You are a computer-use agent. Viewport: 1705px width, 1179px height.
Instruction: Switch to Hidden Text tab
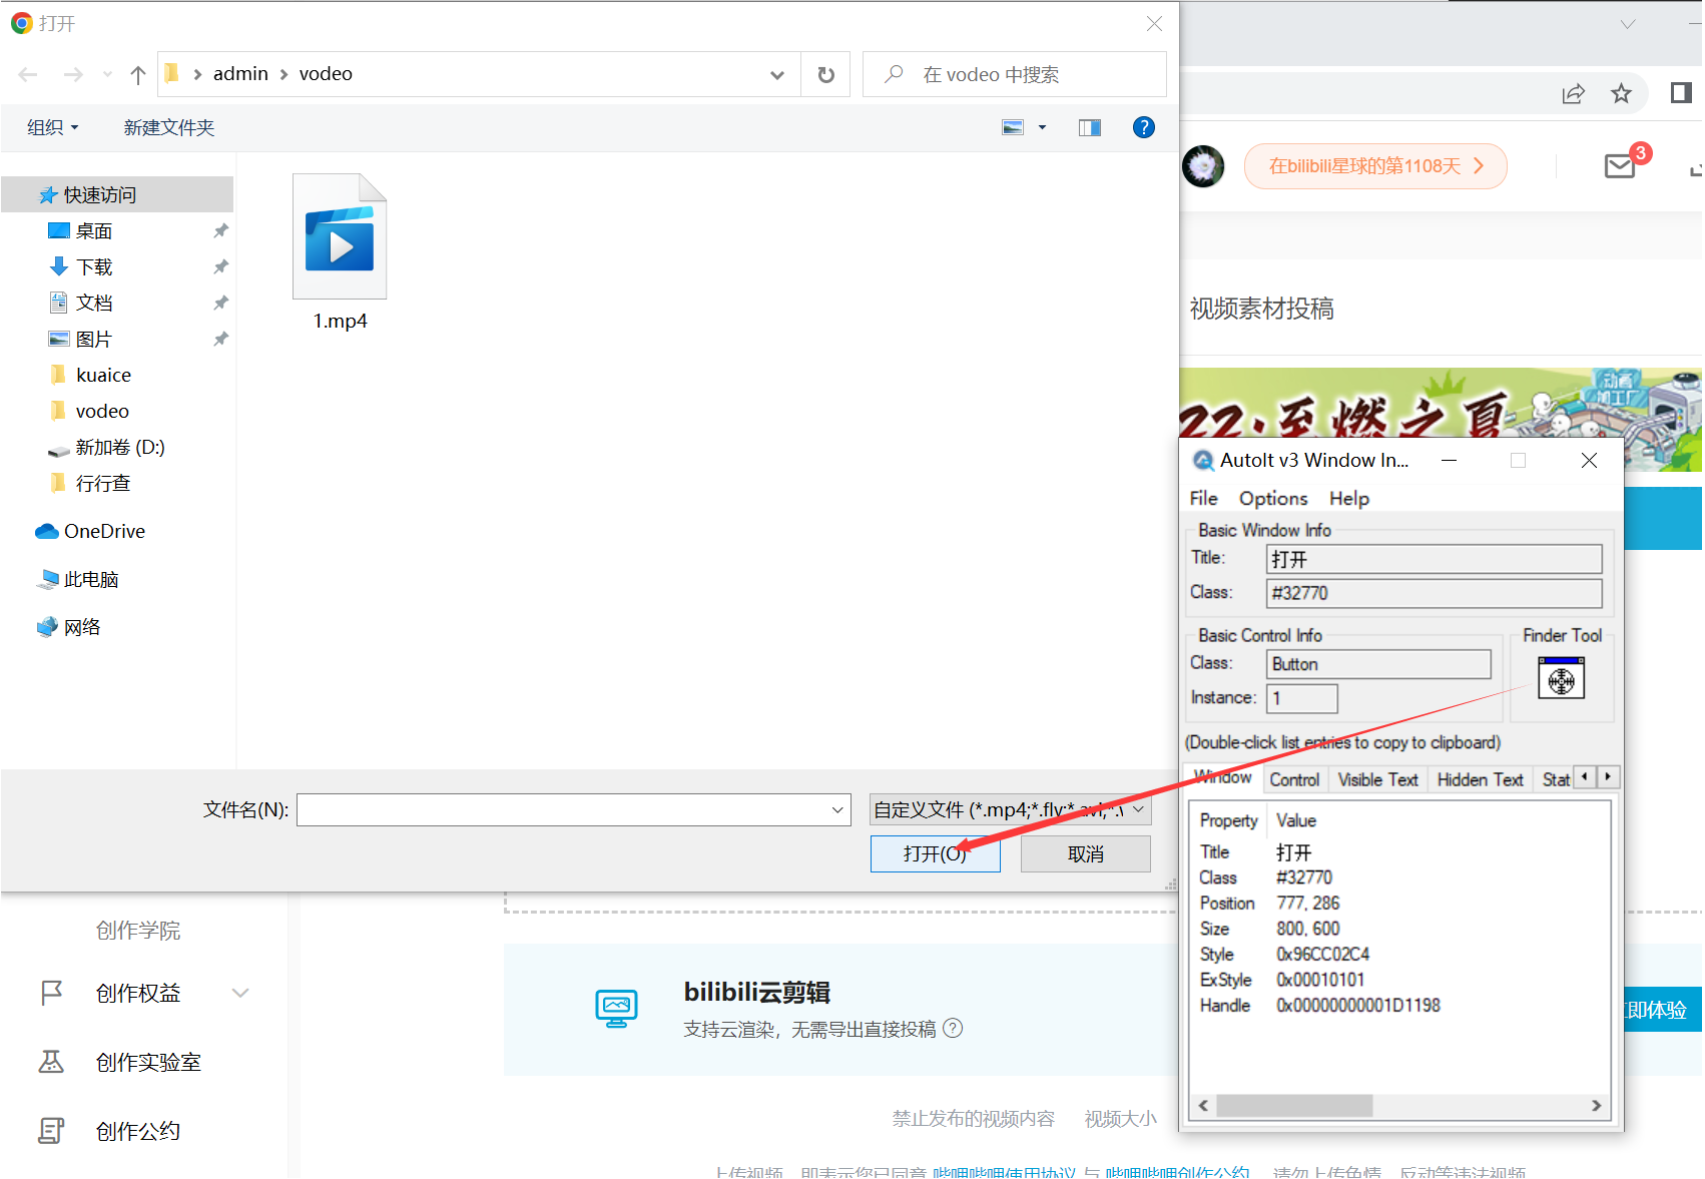tap(1480, 779)
